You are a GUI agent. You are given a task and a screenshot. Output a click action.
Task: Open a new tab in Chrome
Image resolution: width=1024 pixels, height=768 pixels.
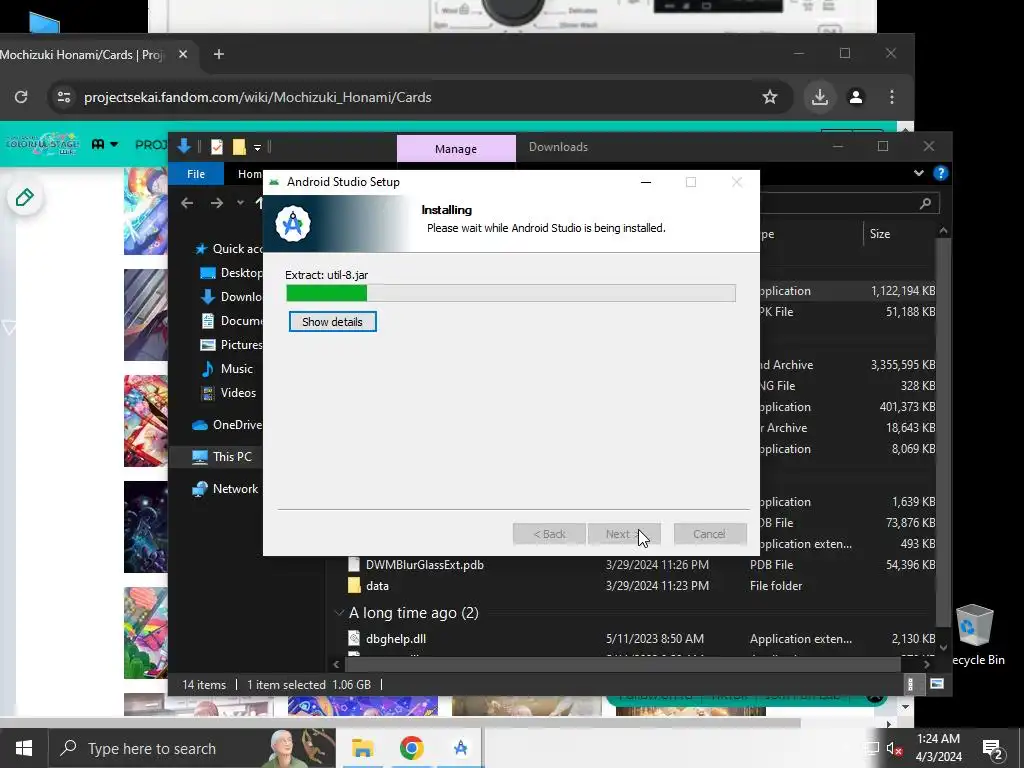tap(219, 54)
